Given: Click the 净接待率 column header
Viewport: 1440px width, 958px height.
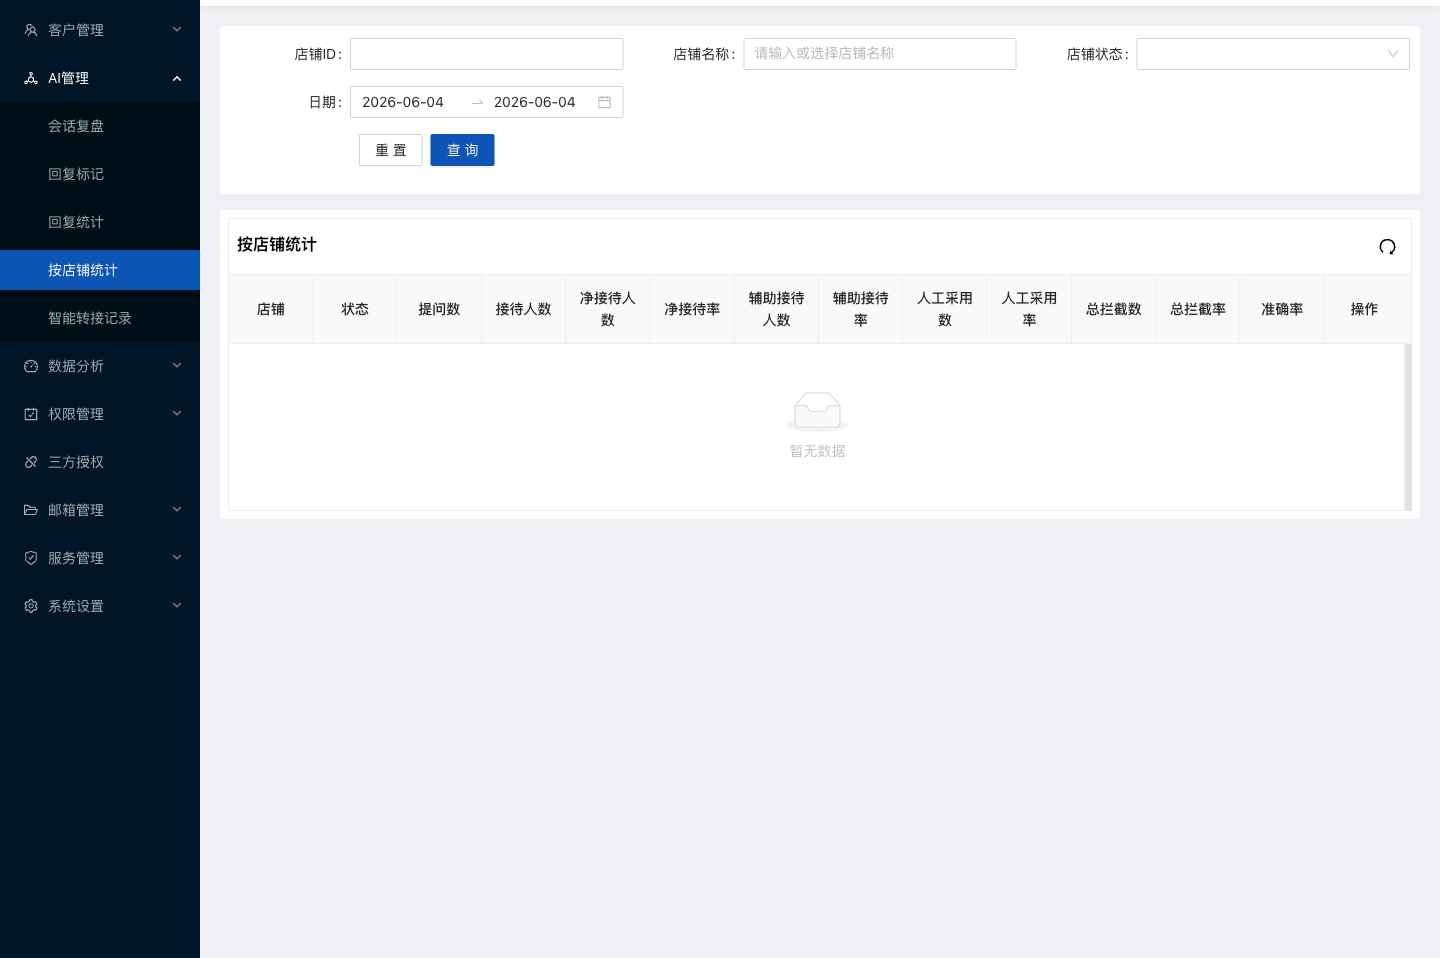Looking at the screenshot, I should [x=692, y=309].
